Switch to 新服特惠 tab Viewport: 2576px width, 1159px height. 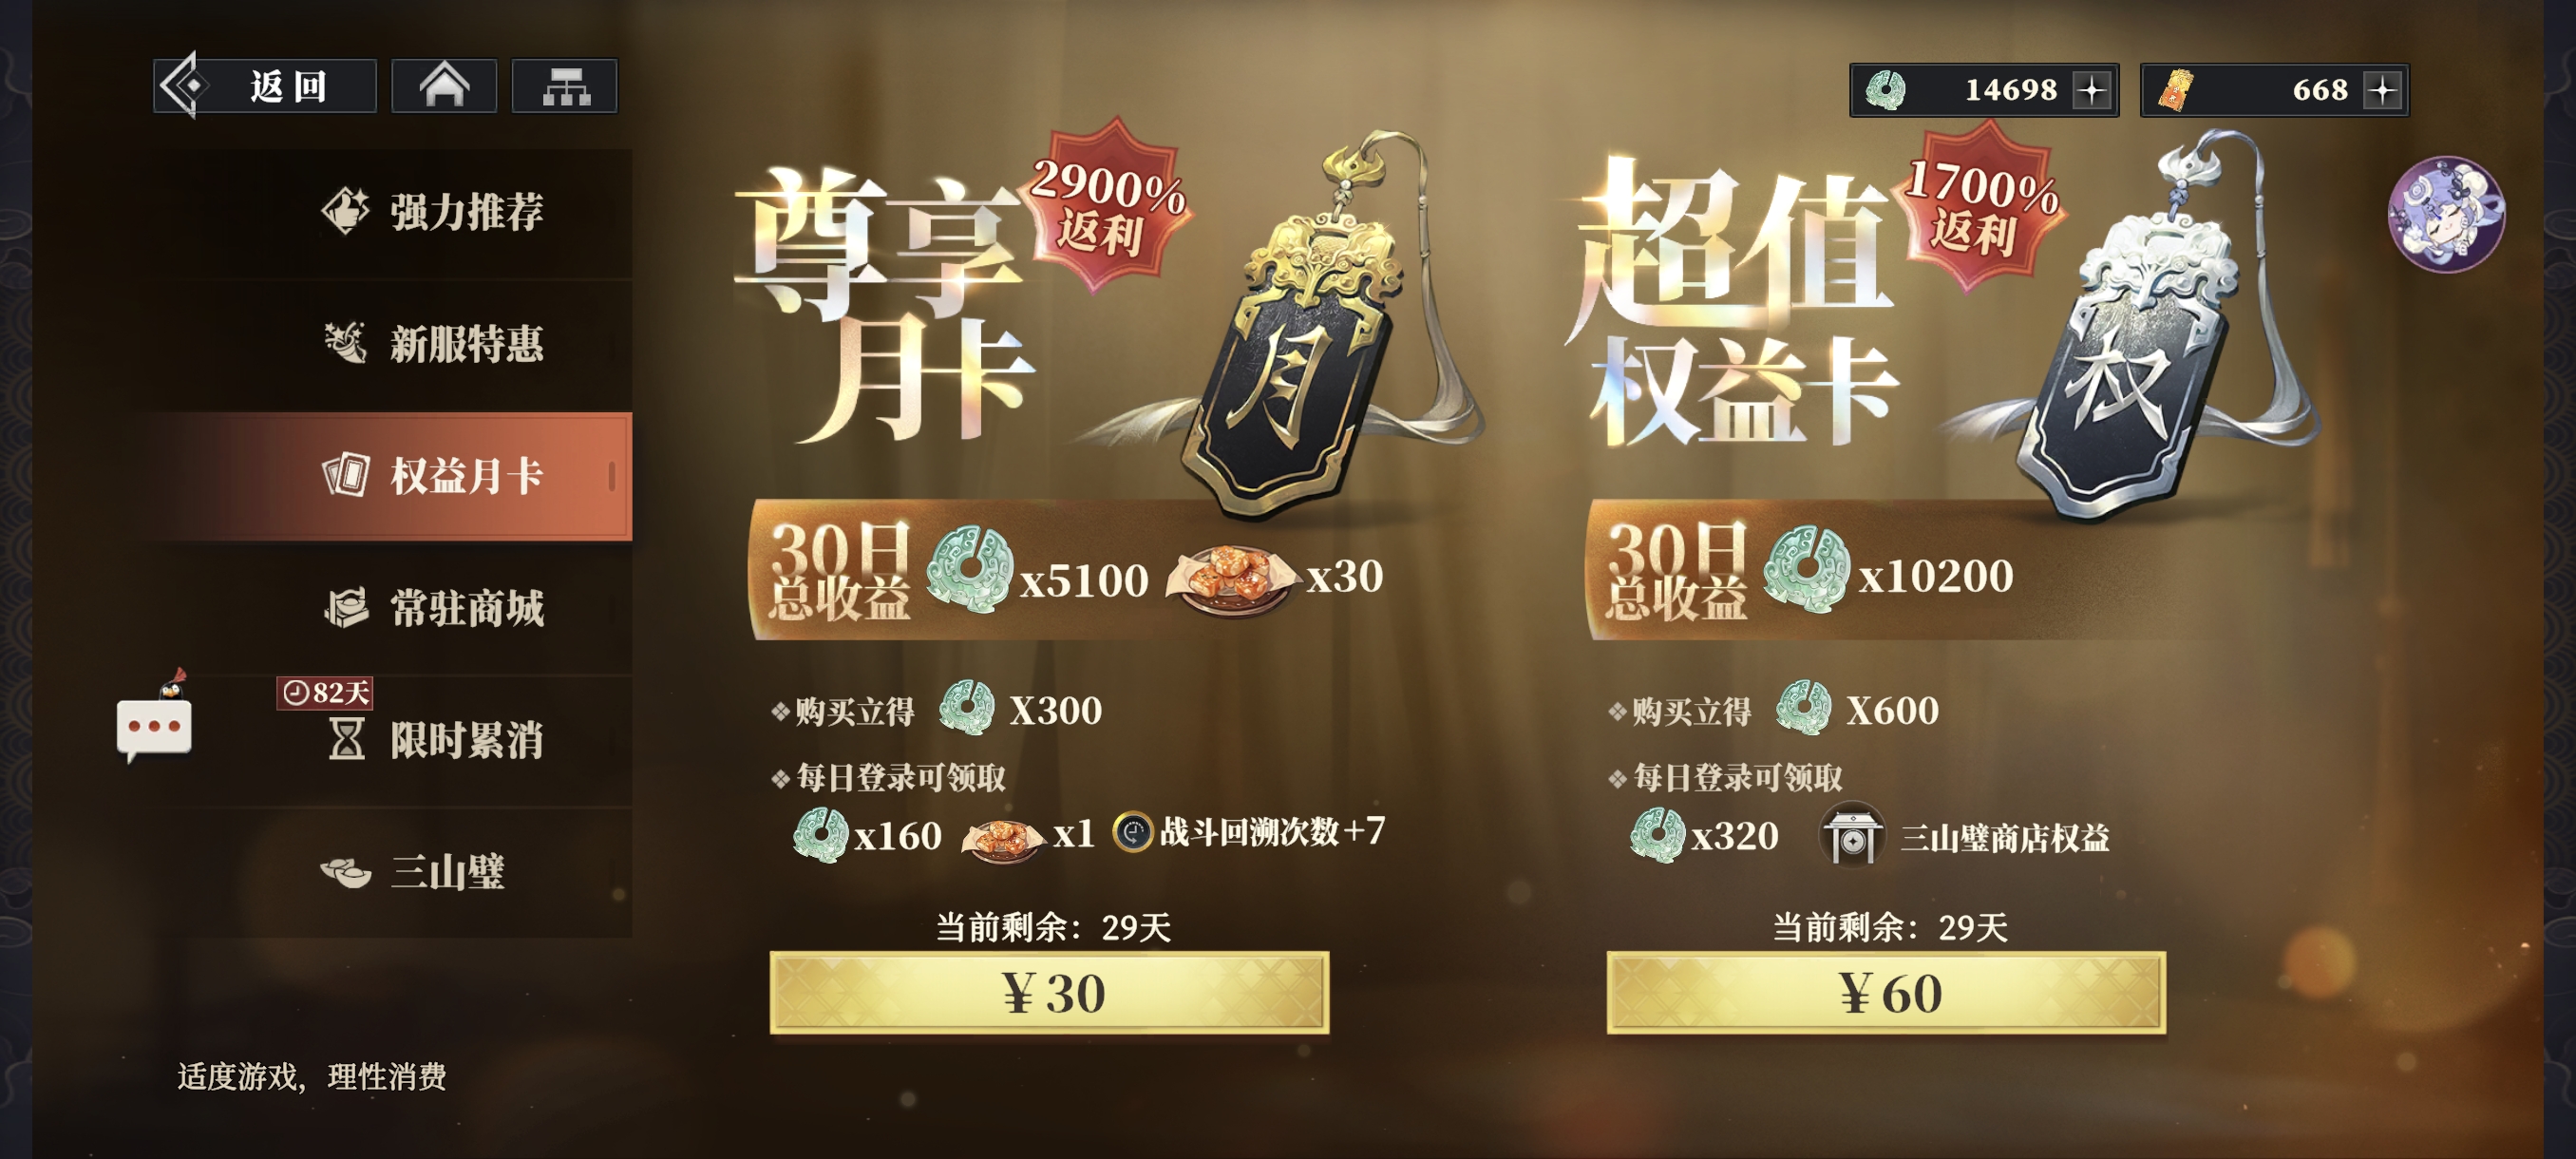432,344
